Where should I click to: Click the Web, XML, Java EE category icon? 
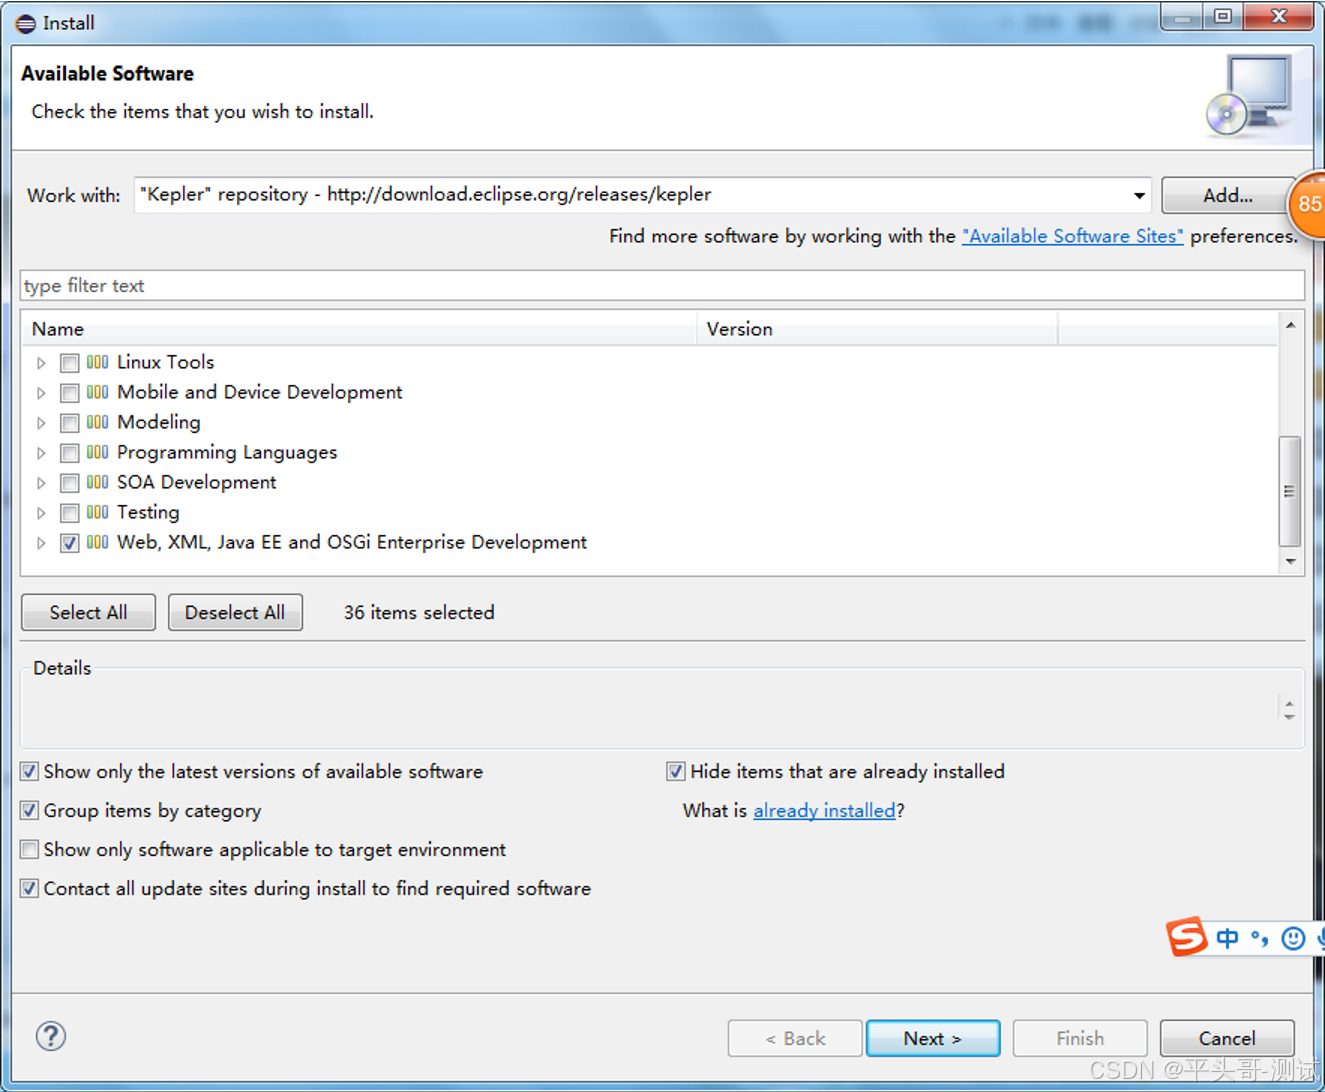pyautogui.click(x=97, y=542)
